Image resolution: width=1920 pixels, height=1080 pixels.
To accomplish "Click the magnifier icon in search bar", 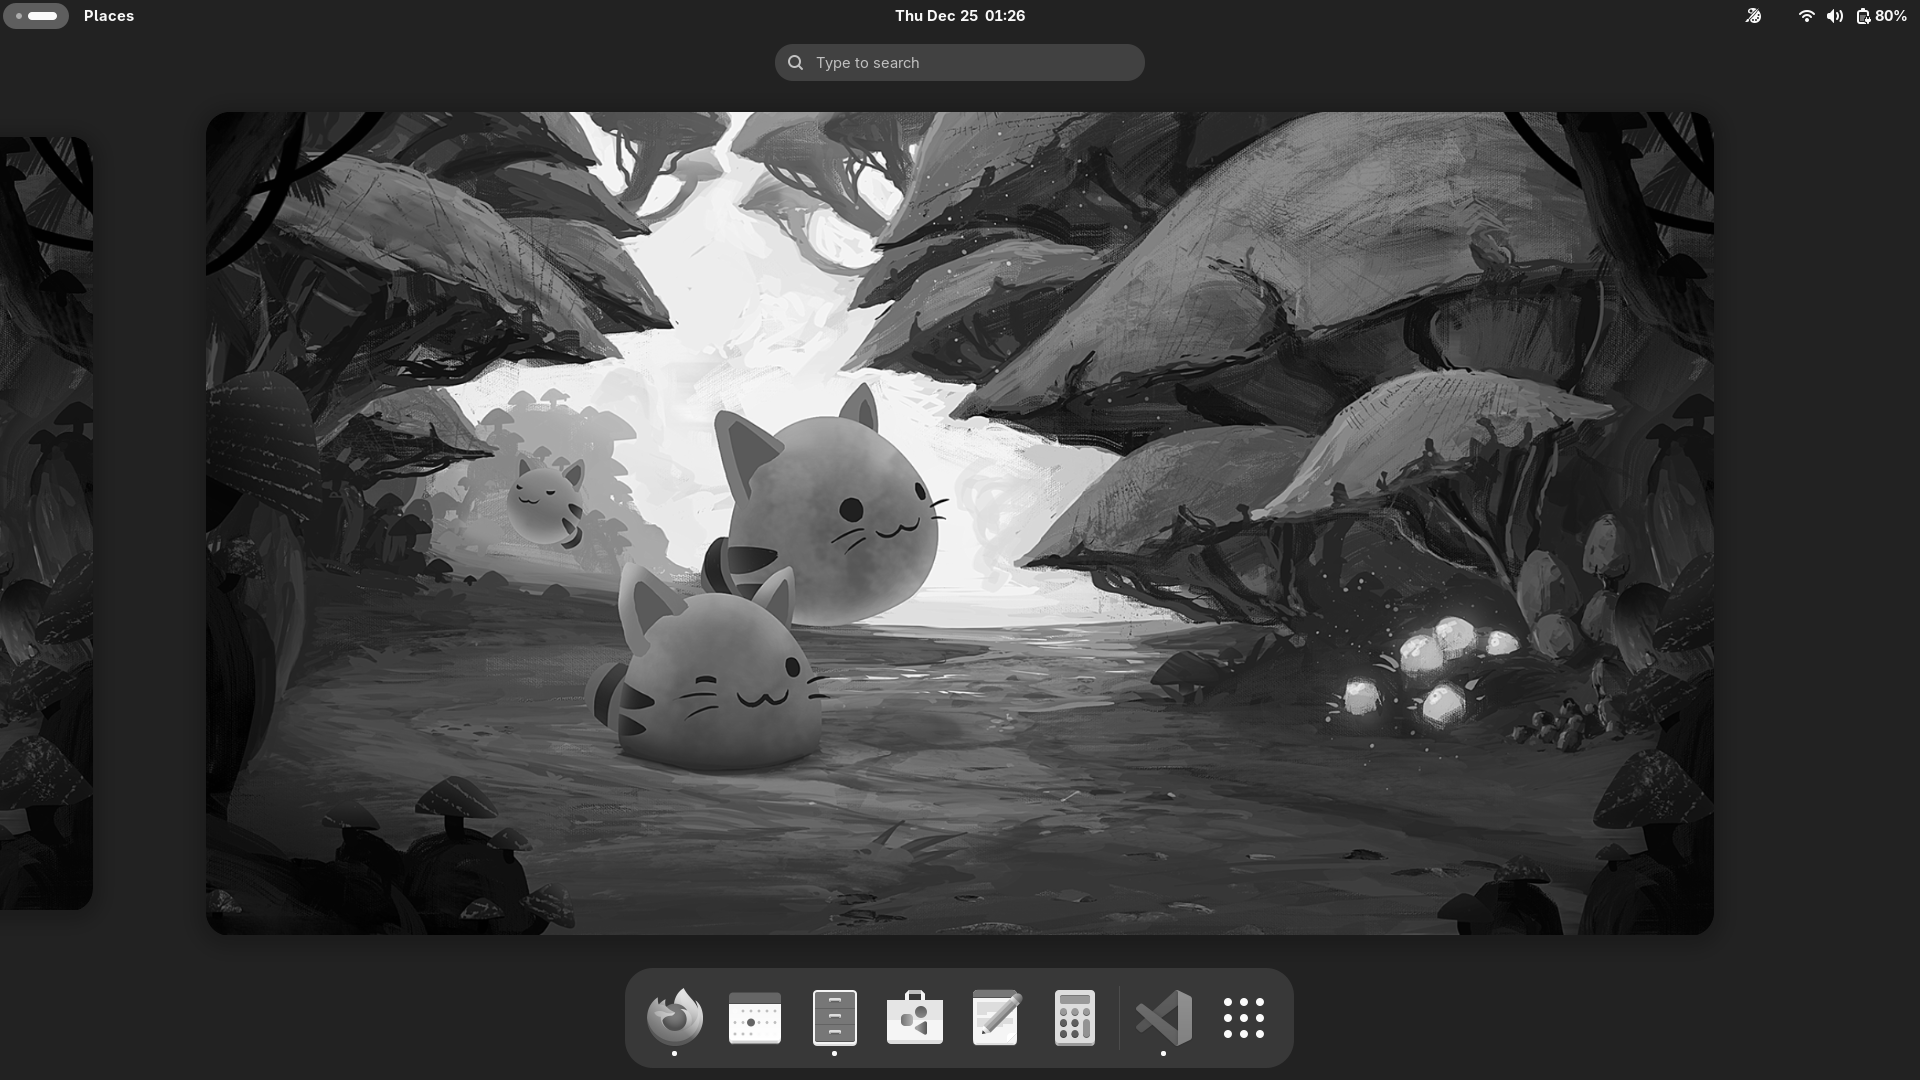I will pyautogui.click(x=795, y=63).
